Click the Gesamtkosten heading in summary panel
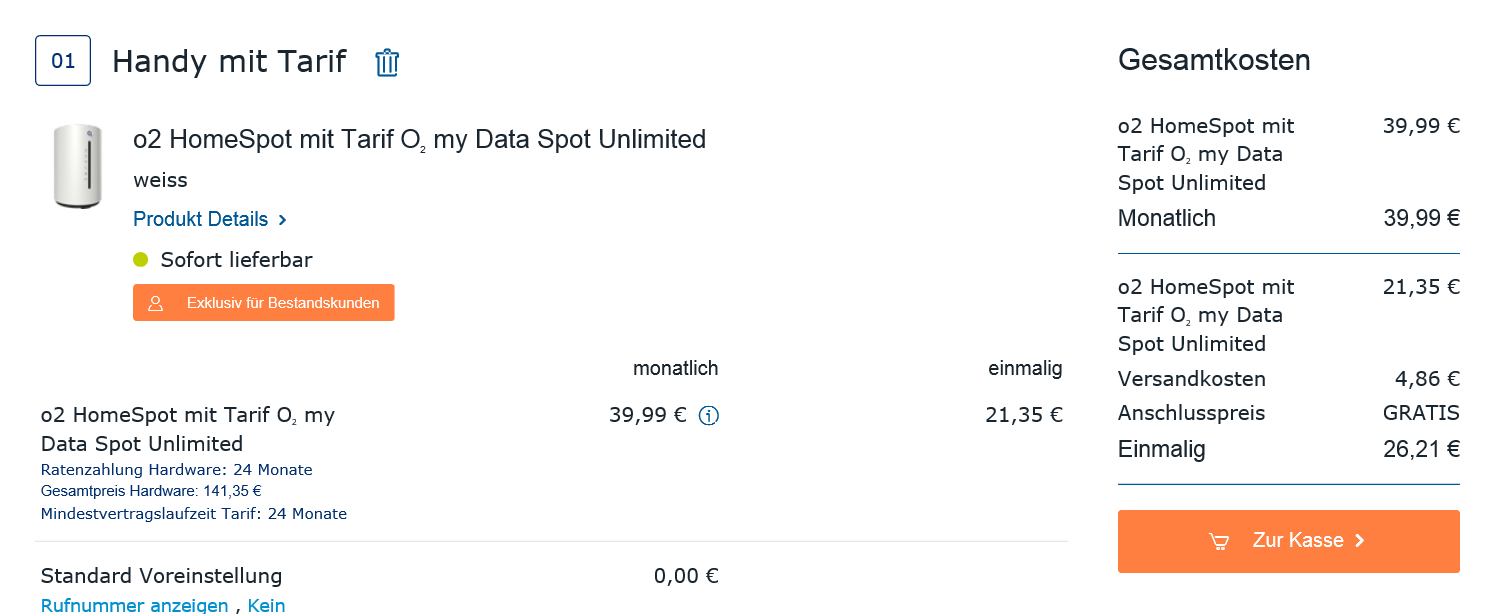The image size is (1494, 614). 1214,60
